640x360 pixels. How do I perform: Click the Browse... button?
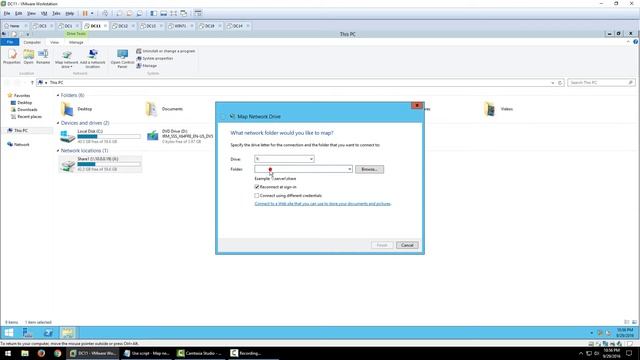[x=369, y=169]
